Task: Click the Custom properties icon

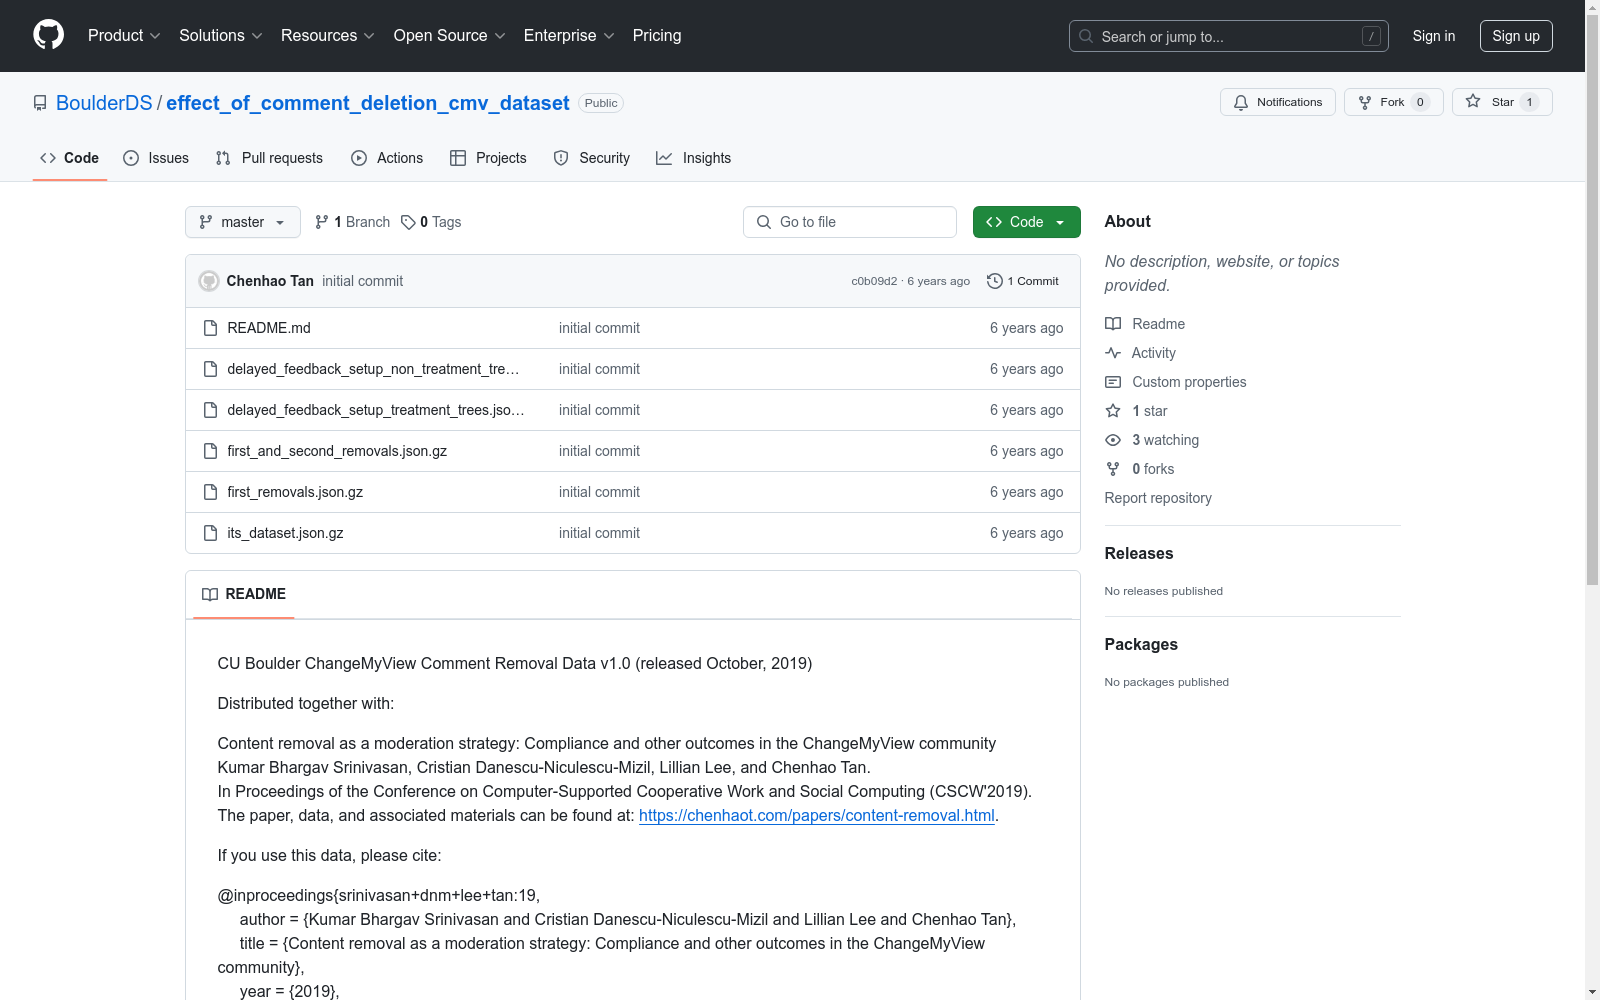Action: (x=1113, y=382)
